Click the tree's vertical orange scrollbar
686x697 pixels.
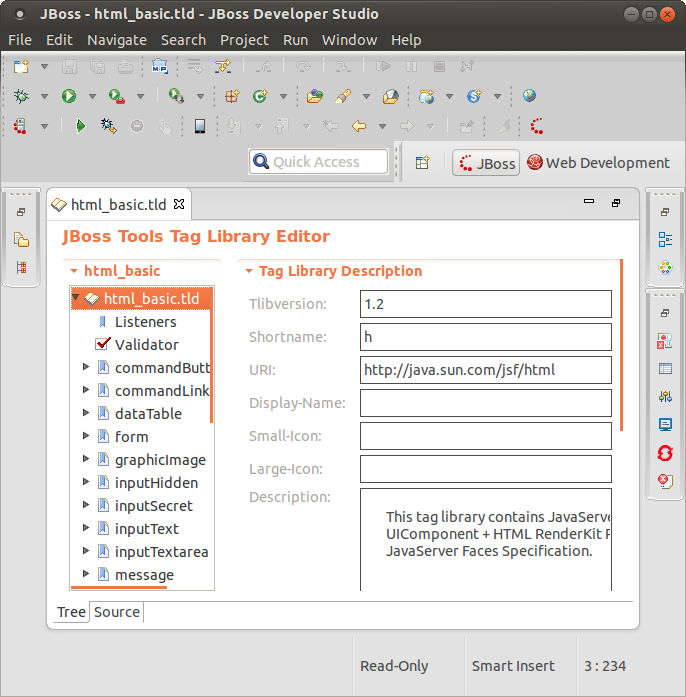click(211, 356)
